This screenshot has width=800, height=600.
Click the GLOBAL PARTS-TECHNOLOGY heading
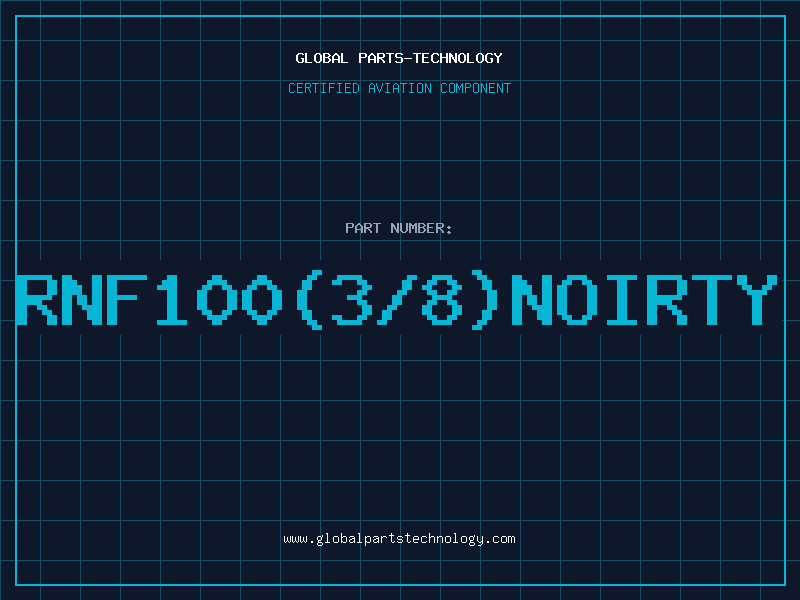click(x=399, y=58)
